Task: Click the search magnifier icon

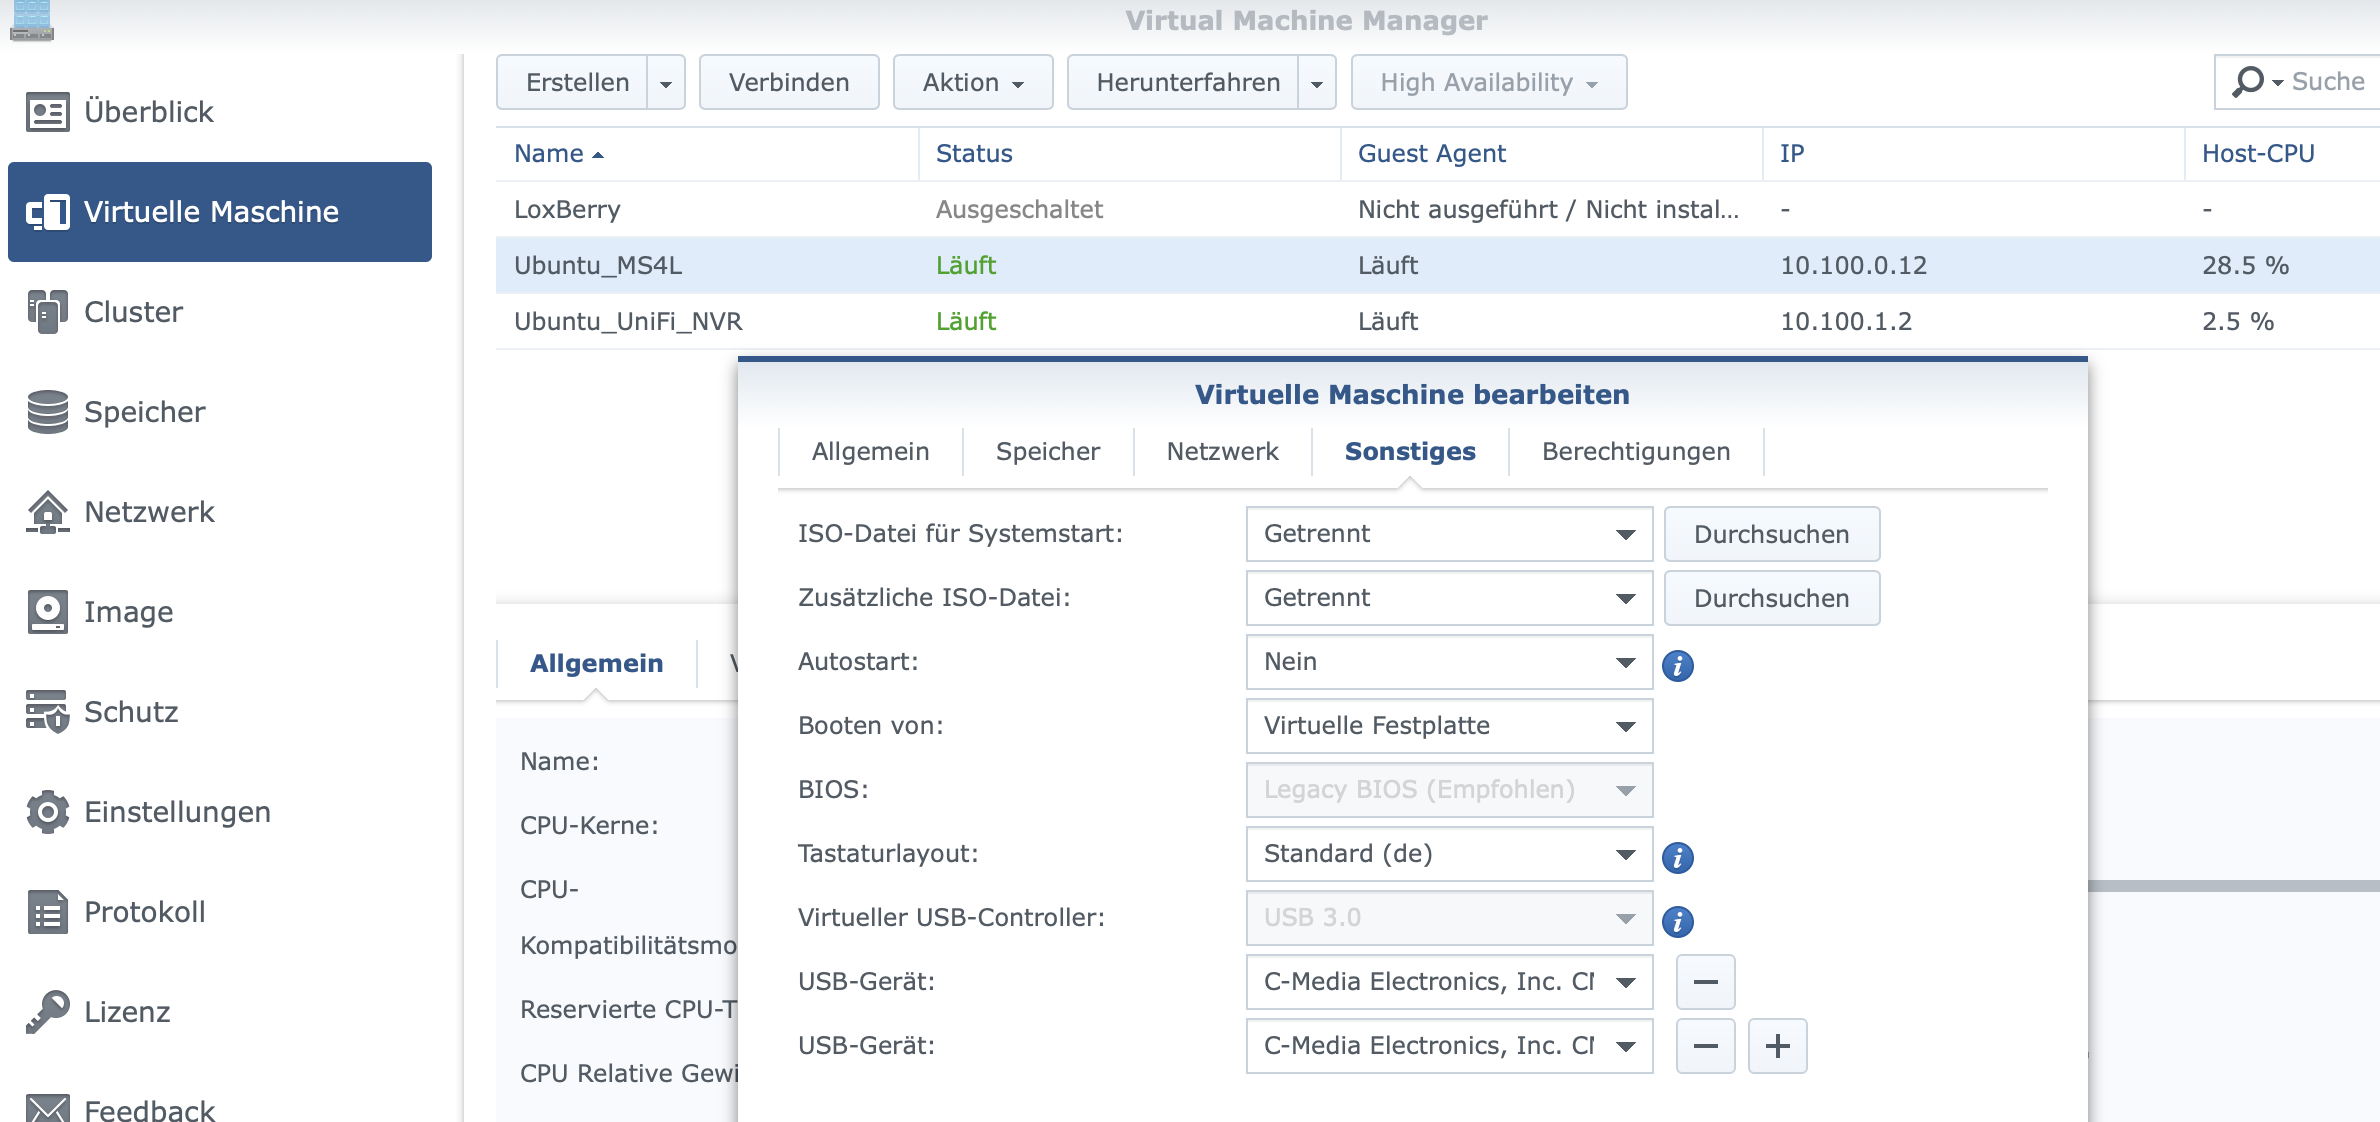Action: point(2248,81)
